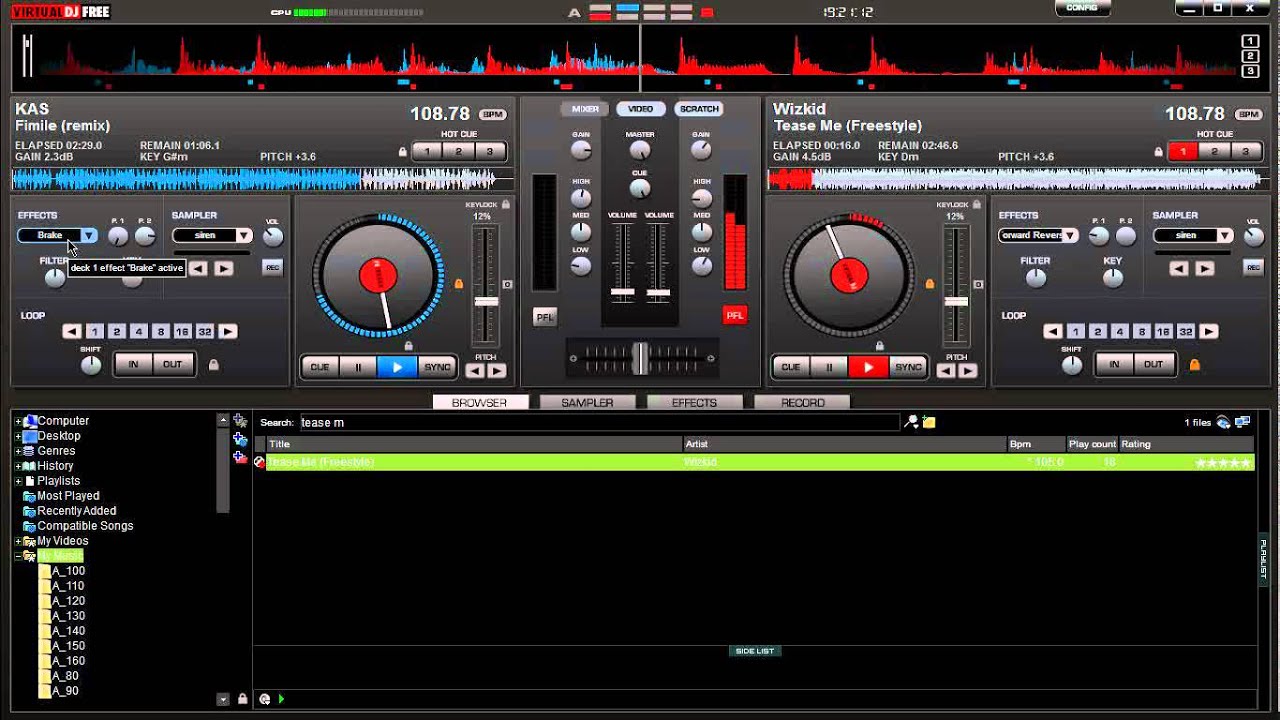The height and width of the screenshot is (720, 1280).
Task: Collapse the My Music folder node
Action: 18,557
